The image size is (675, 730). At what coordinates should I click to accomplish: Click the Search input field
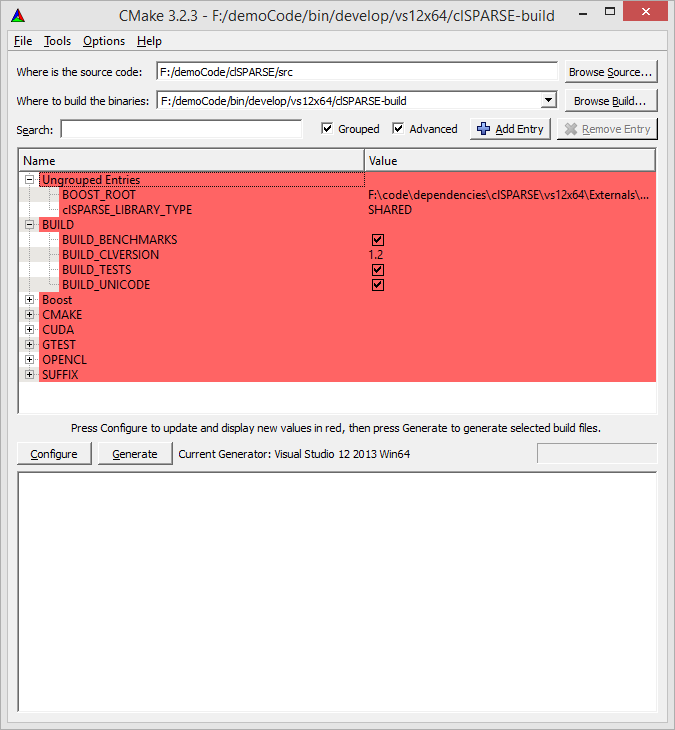182,129
